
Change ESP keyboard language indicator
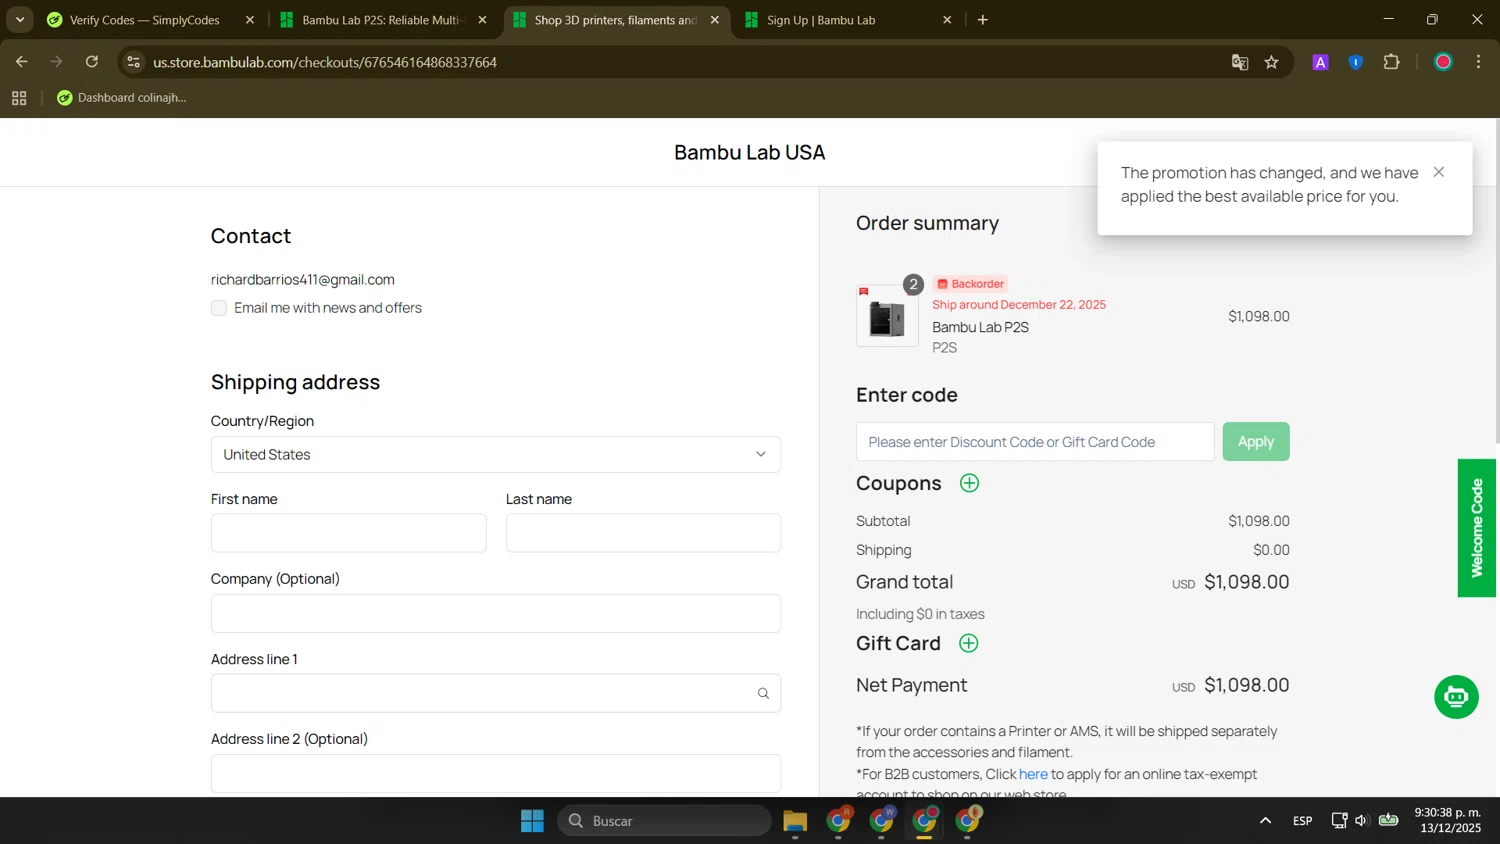click(x=1302, y=821)
